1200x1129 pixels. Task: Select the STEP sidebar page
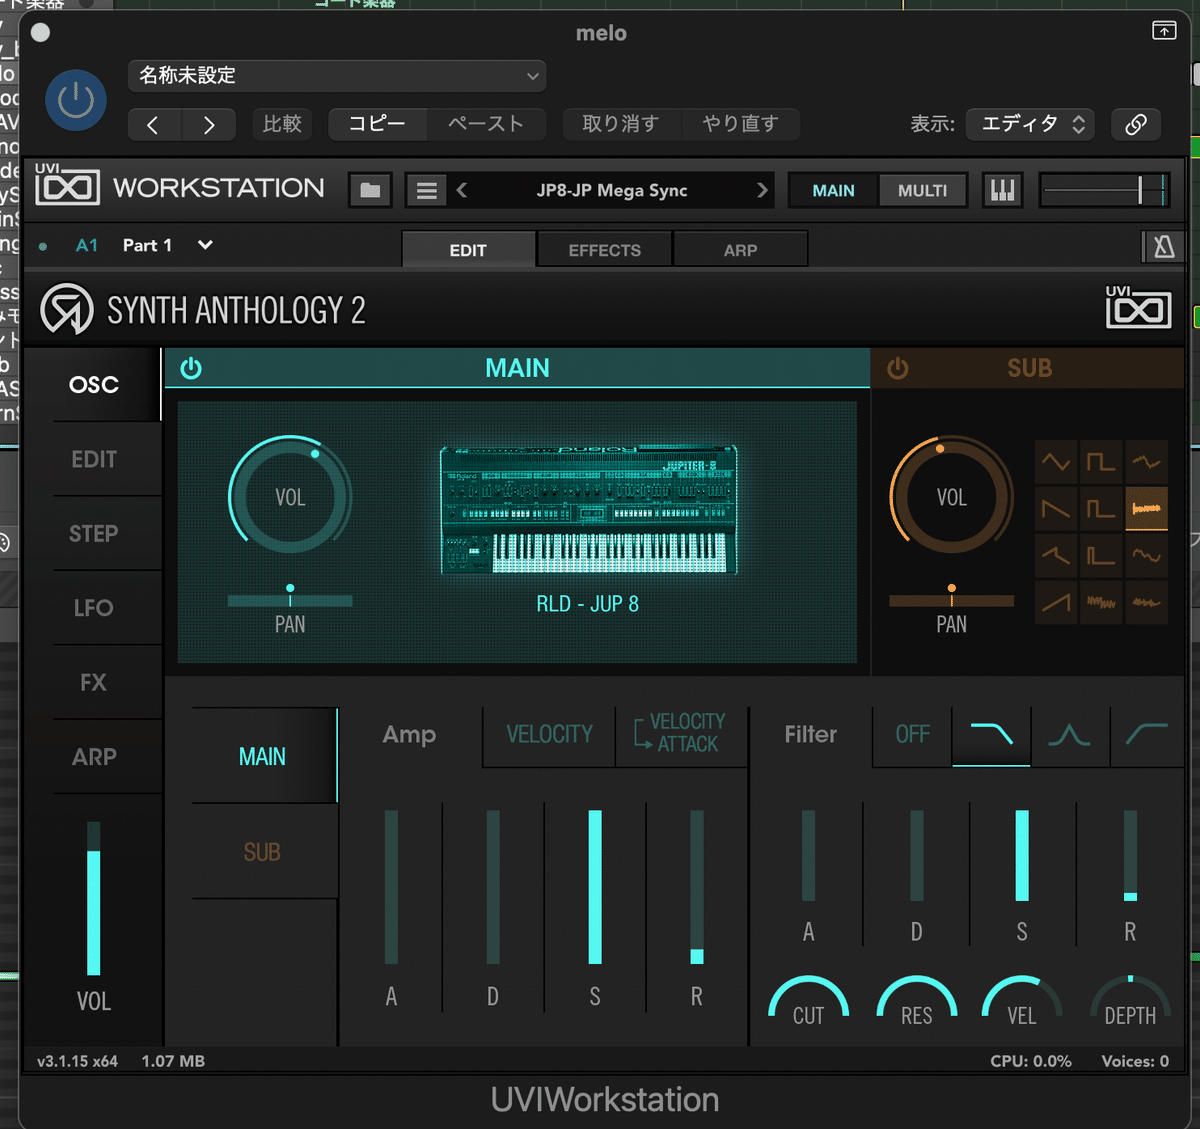click(93, 534)
